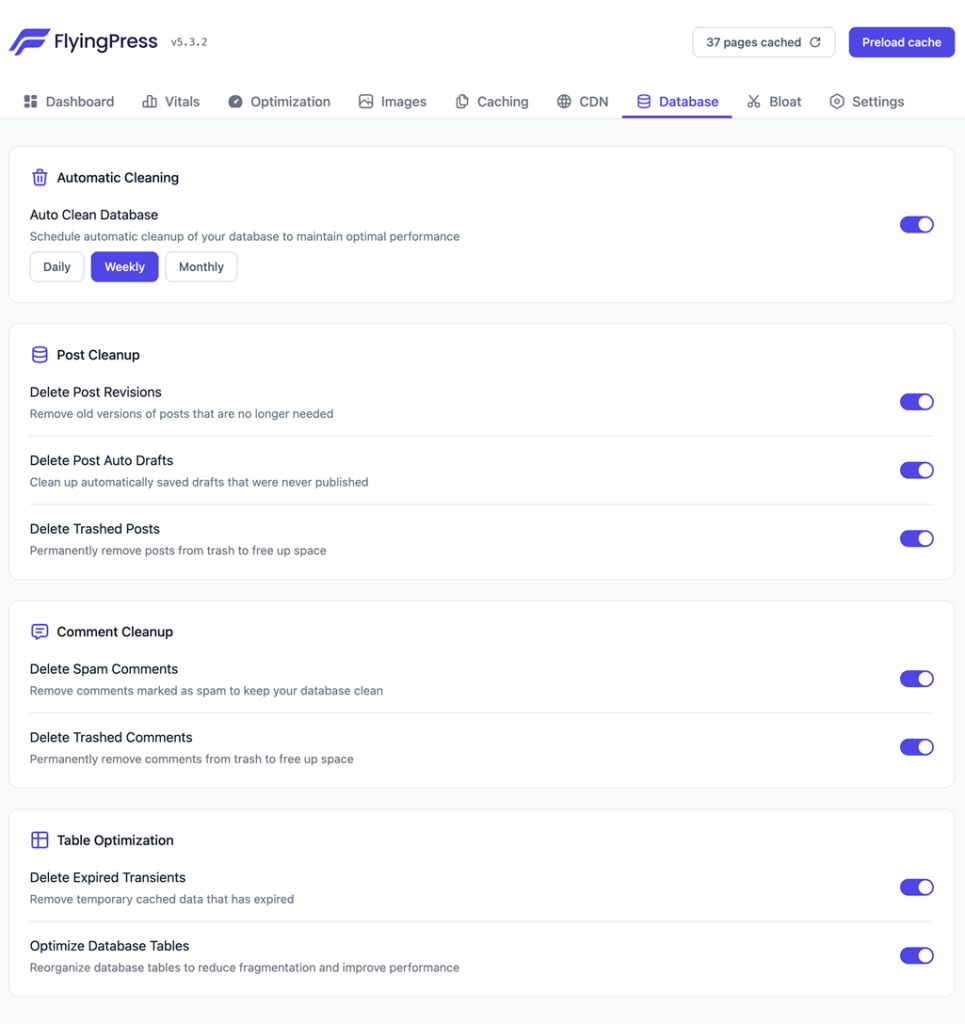Click the Table Optimization grid icon
The image size is (965, 1024).
pos(39,840)
